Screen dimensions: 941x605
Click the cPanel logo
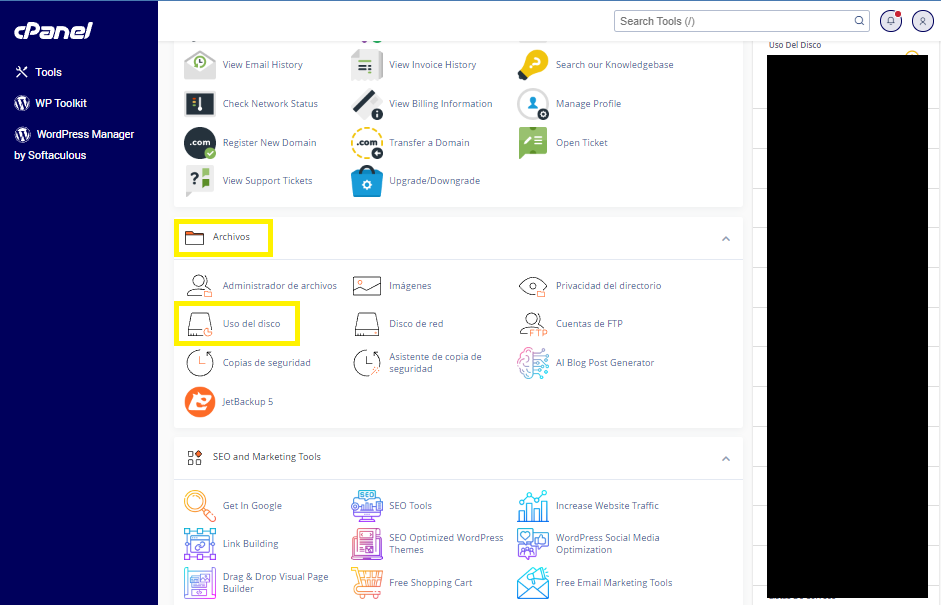[53, 31]
